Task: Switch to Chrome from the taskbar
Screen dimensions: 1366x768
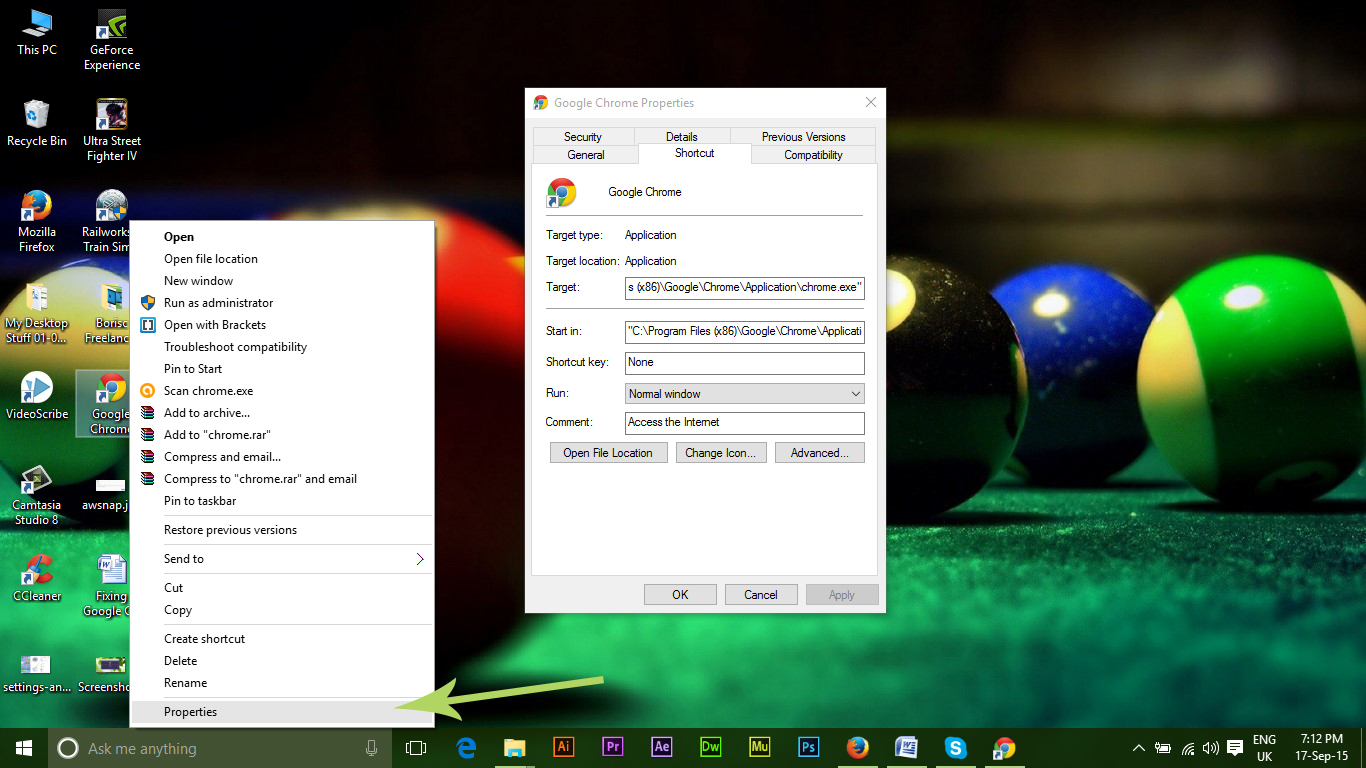Action: [1005, 748]
